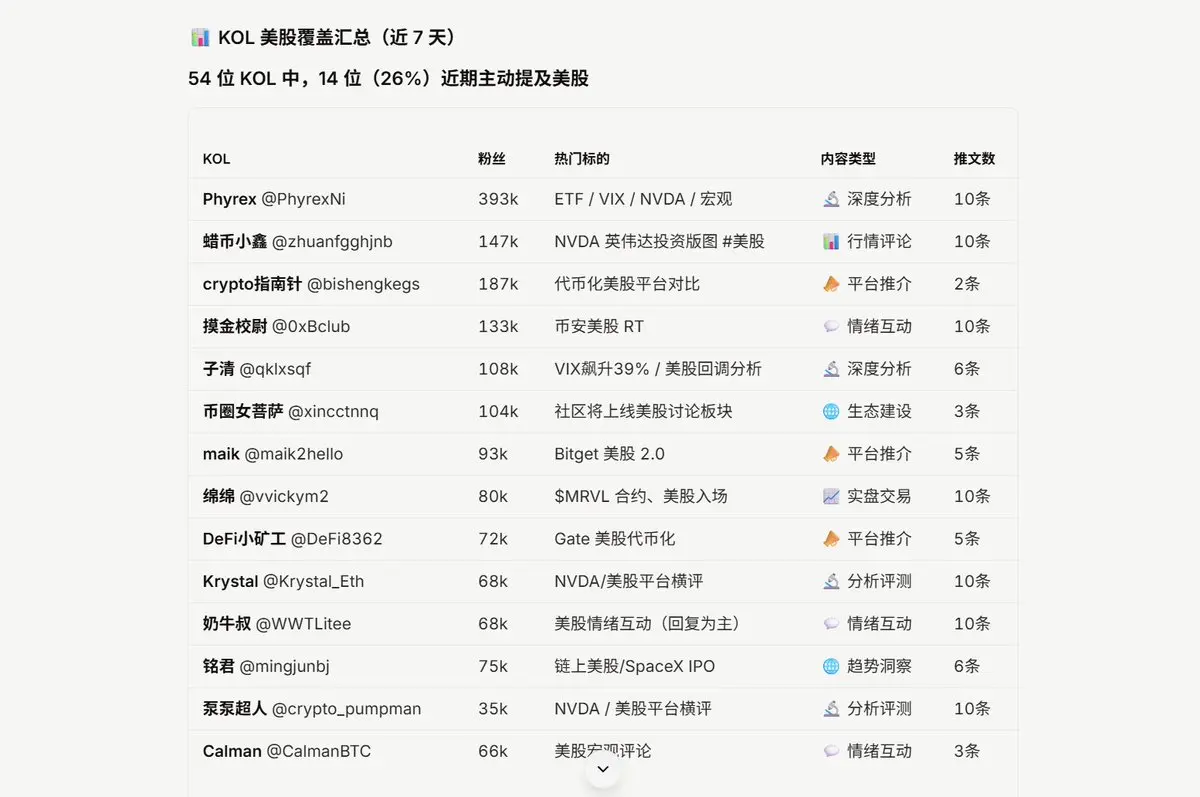Click the trending chart icon beside 实盘交易
Image resolution: width=1200 pixels, height=797 pixels.
[831, 496]
